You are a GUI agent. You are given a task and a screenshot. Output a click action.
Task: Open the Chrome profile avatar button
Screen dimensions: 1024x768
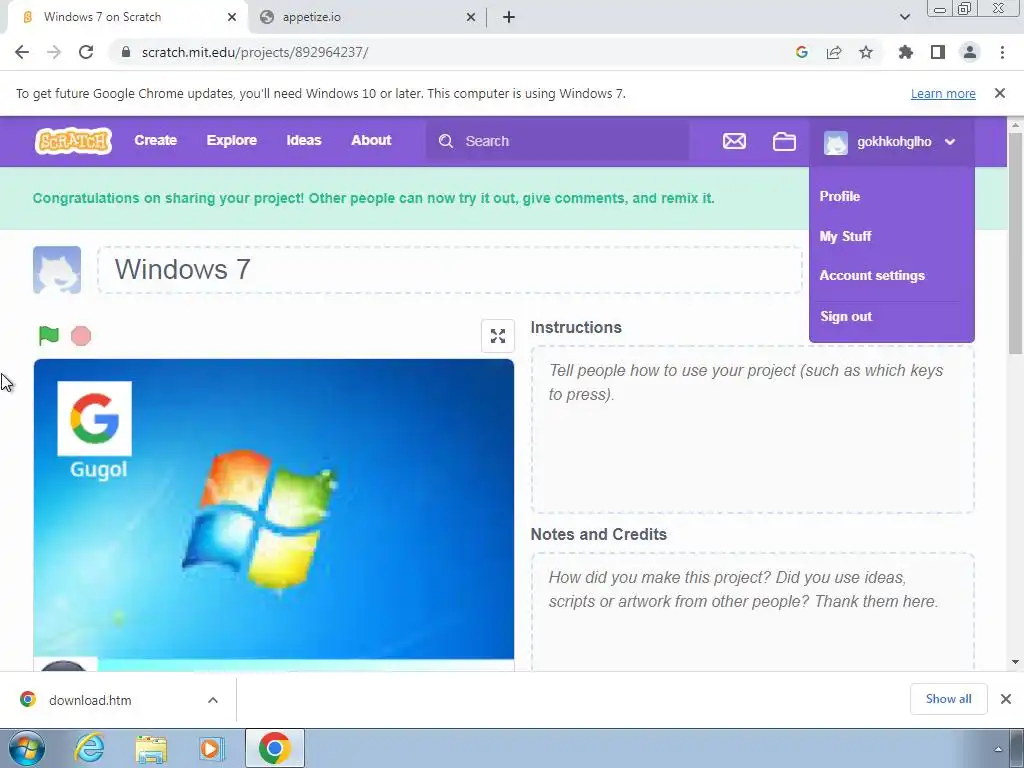pyautogui.click(x=970, y=52)
